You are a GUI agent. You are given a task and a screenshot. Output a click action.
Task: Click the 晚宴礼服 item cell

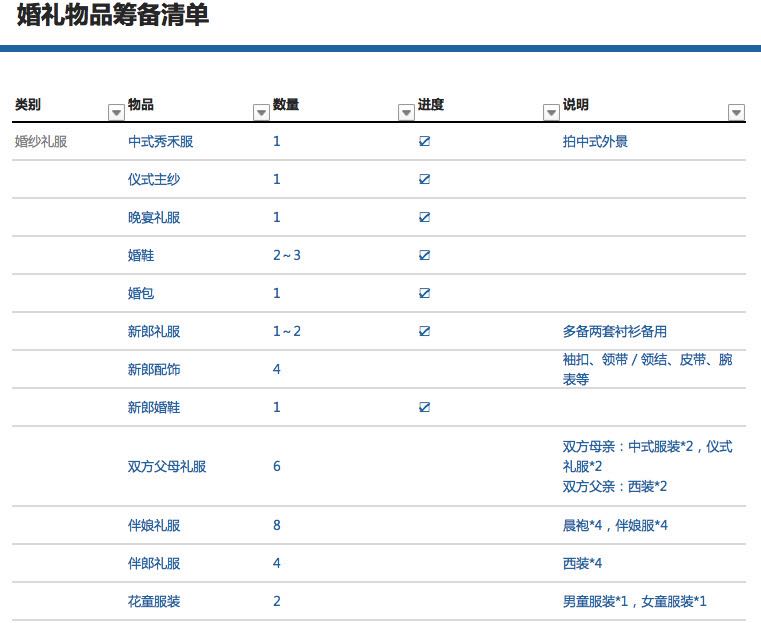[154, 217]
